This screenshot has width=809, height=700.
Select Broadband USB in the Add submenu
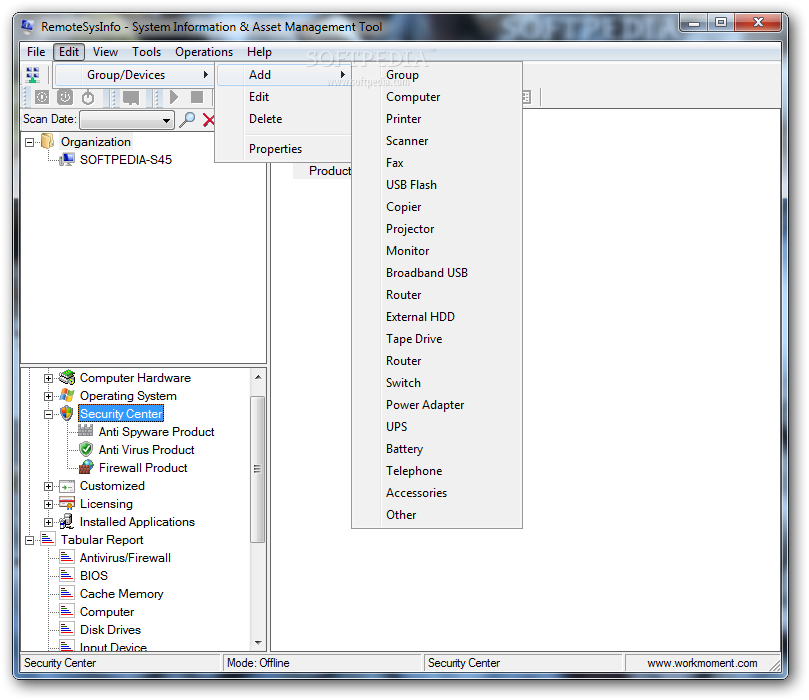(436, 273)
